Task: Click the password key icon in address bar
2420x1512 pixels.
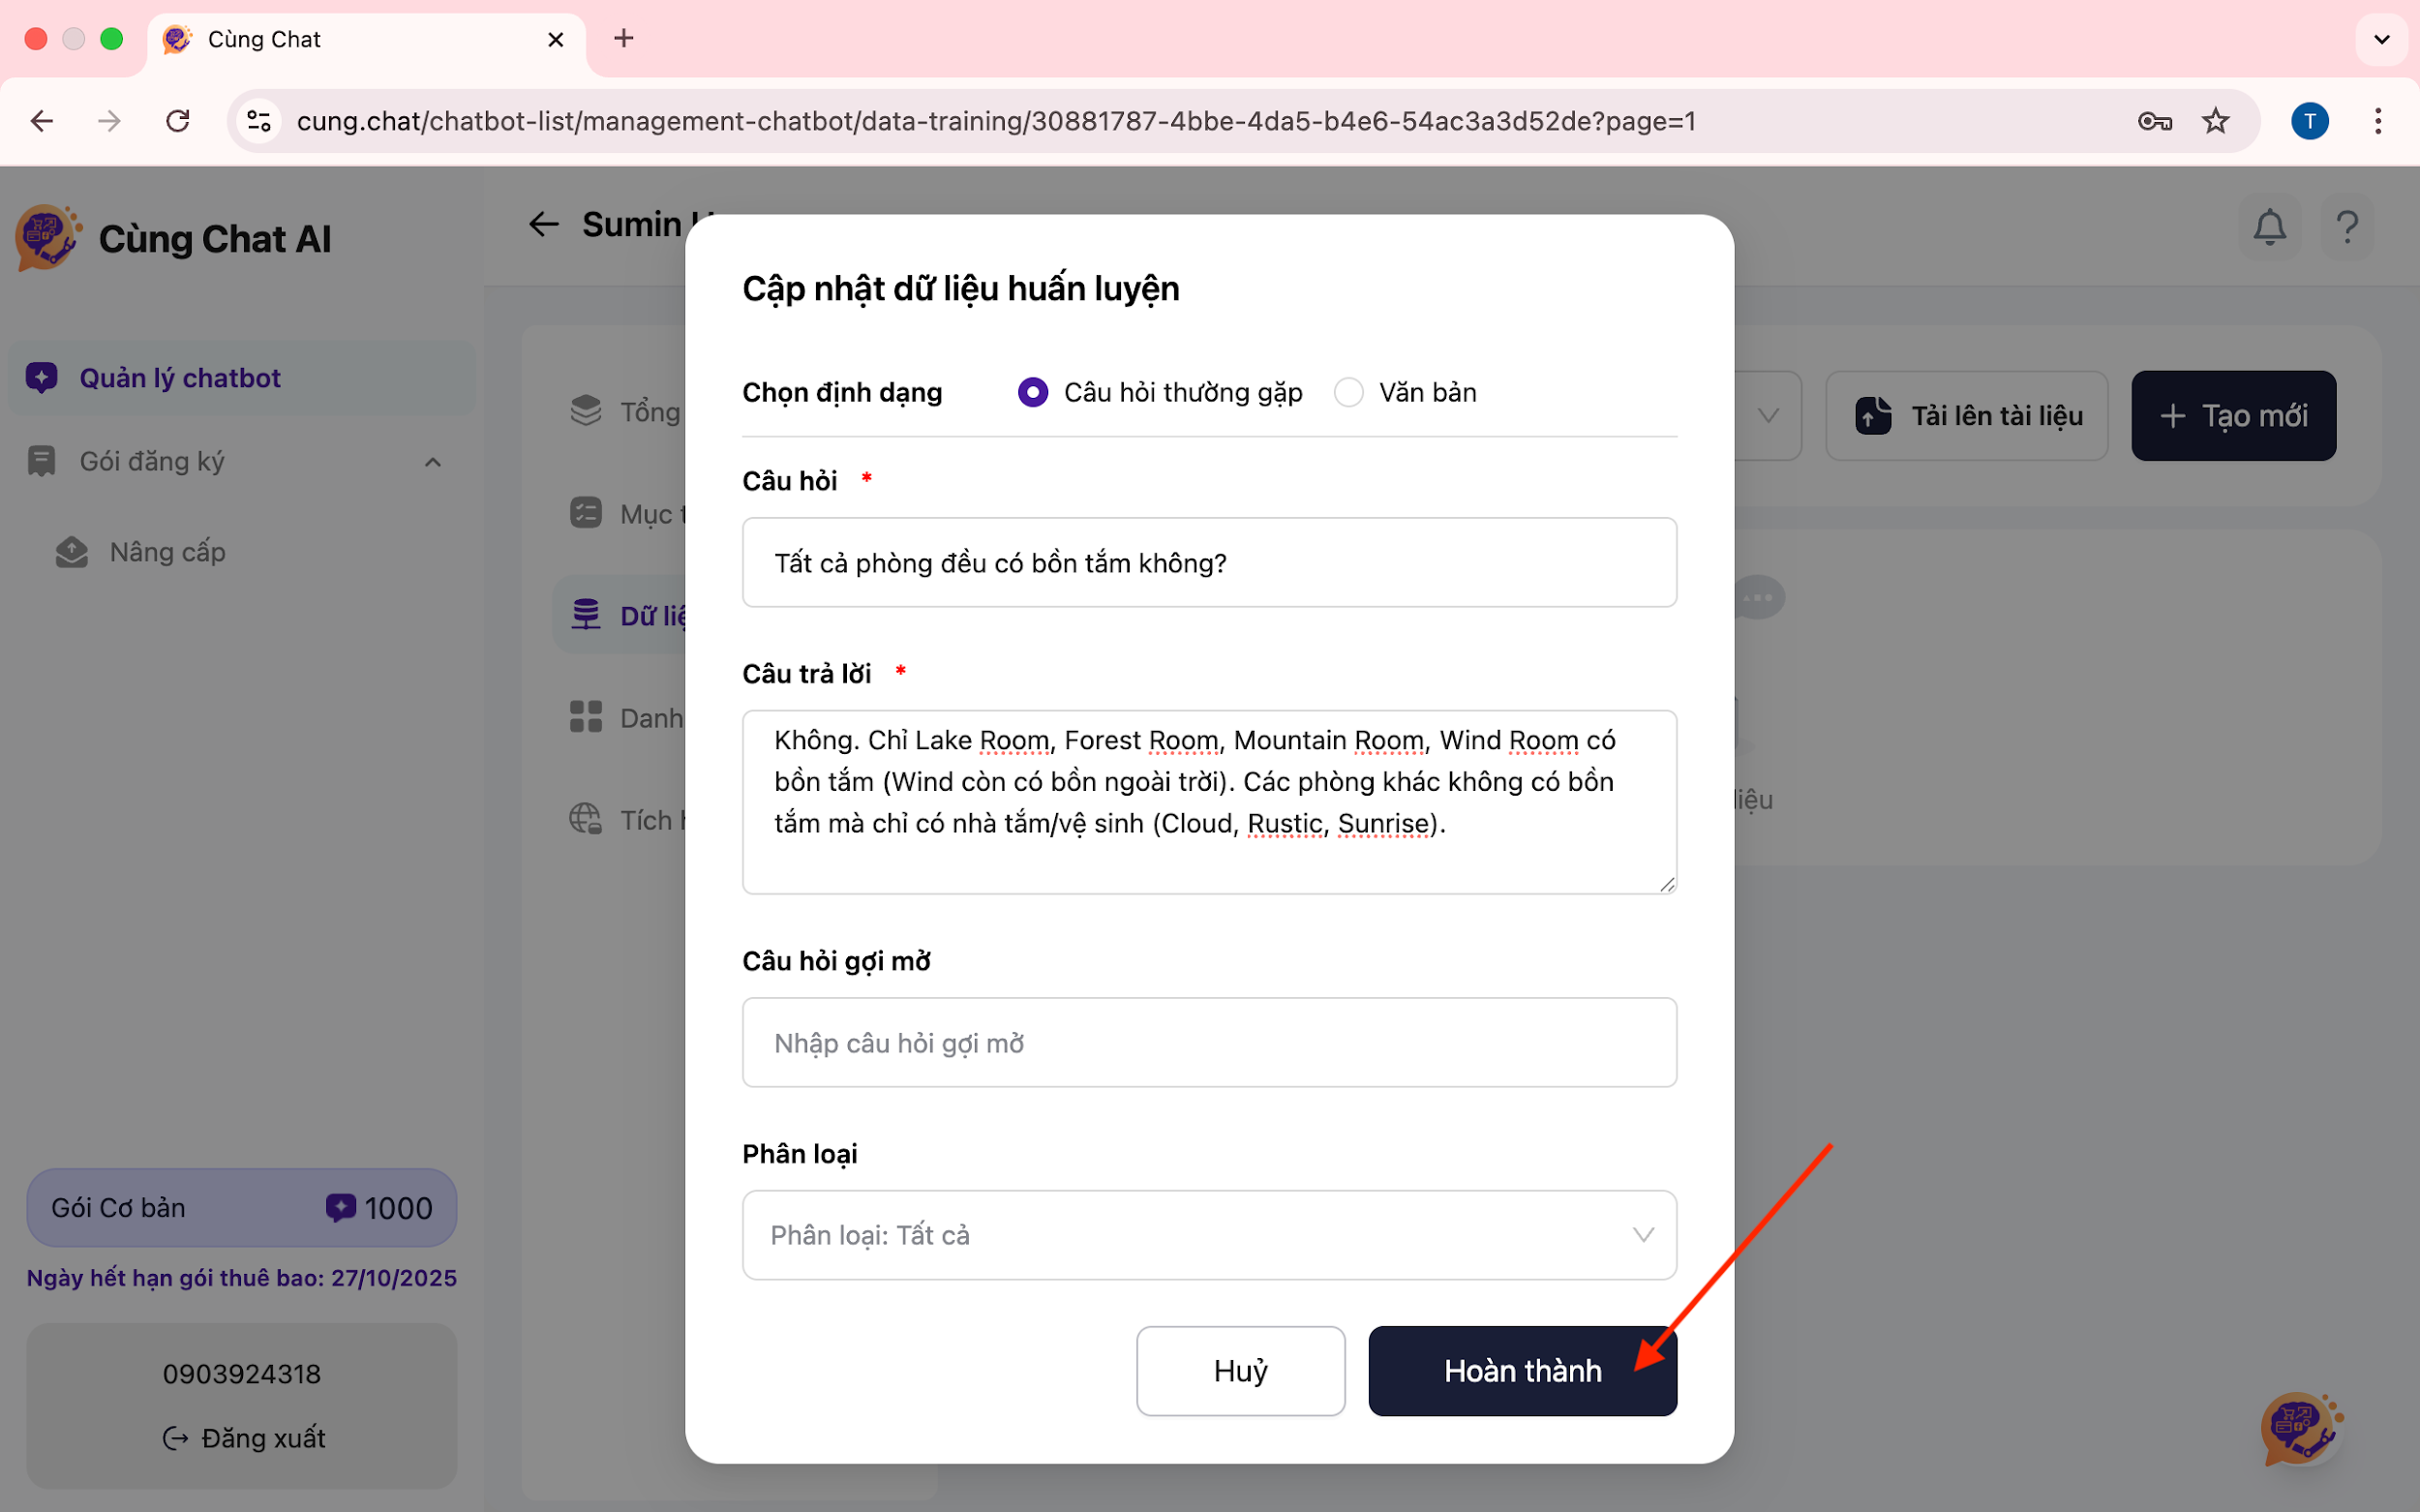Action: point(2153,121)
